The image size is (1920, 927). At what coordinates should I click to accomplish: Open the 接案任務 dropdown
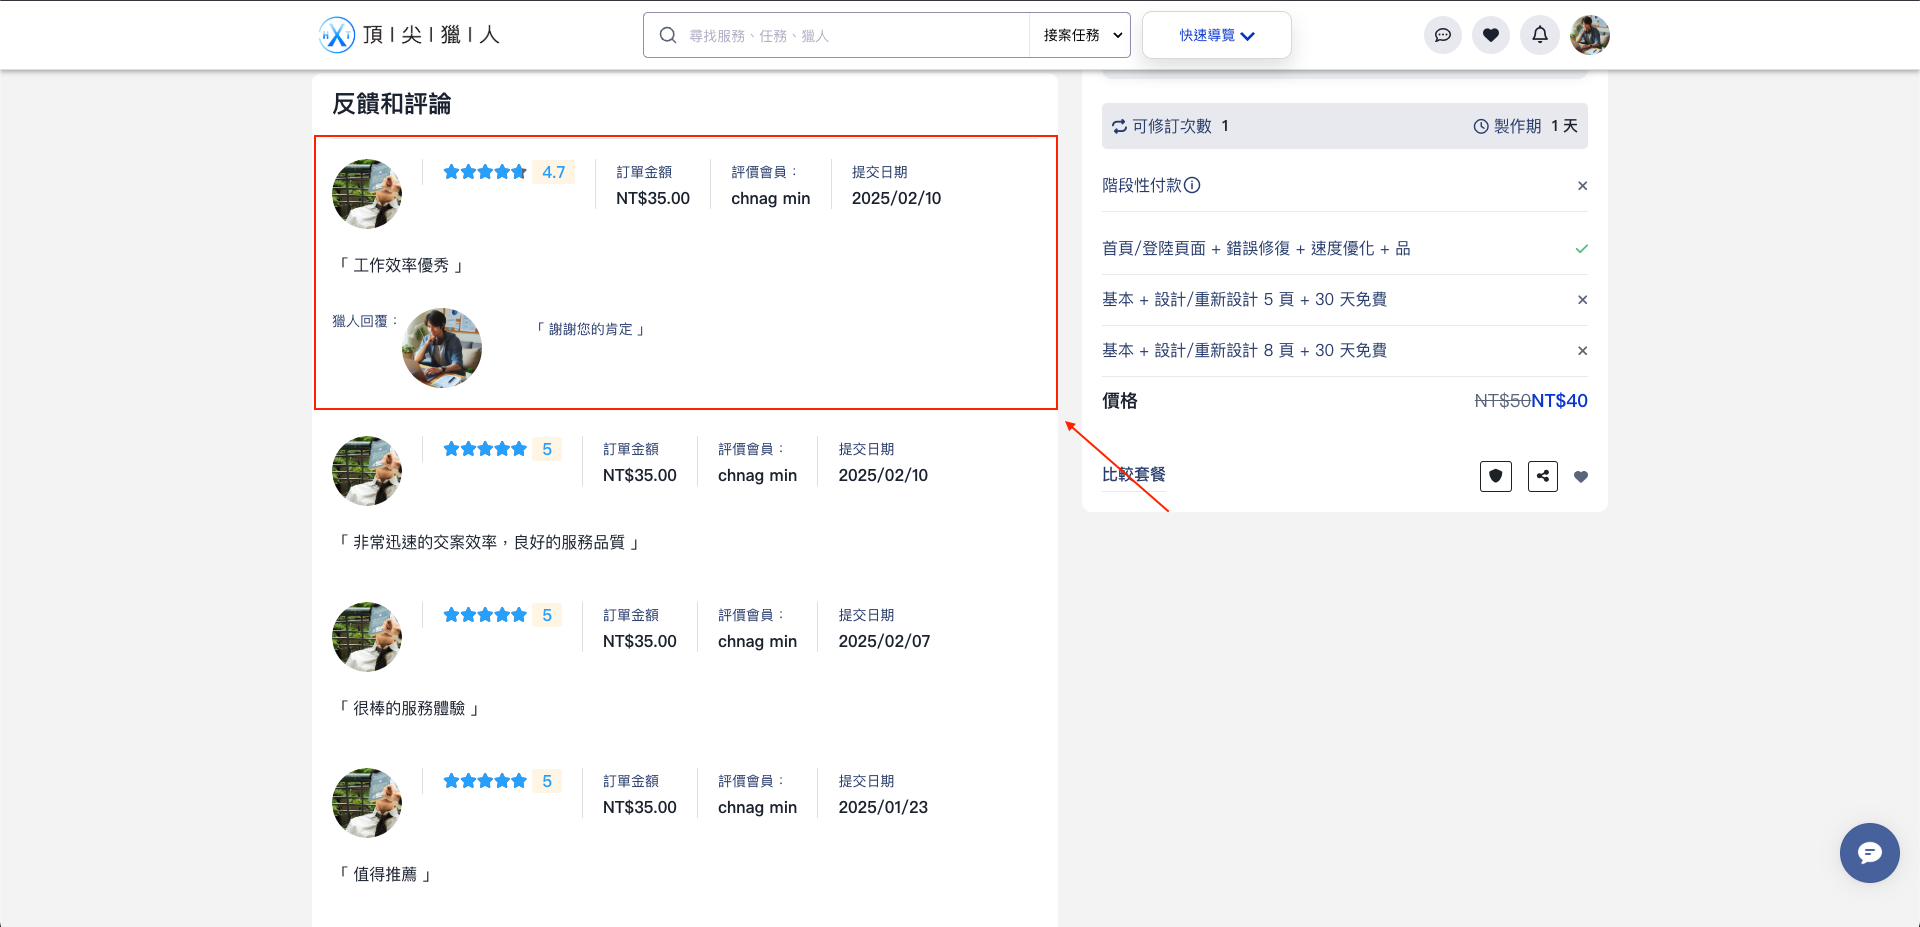click(1079, 34)
